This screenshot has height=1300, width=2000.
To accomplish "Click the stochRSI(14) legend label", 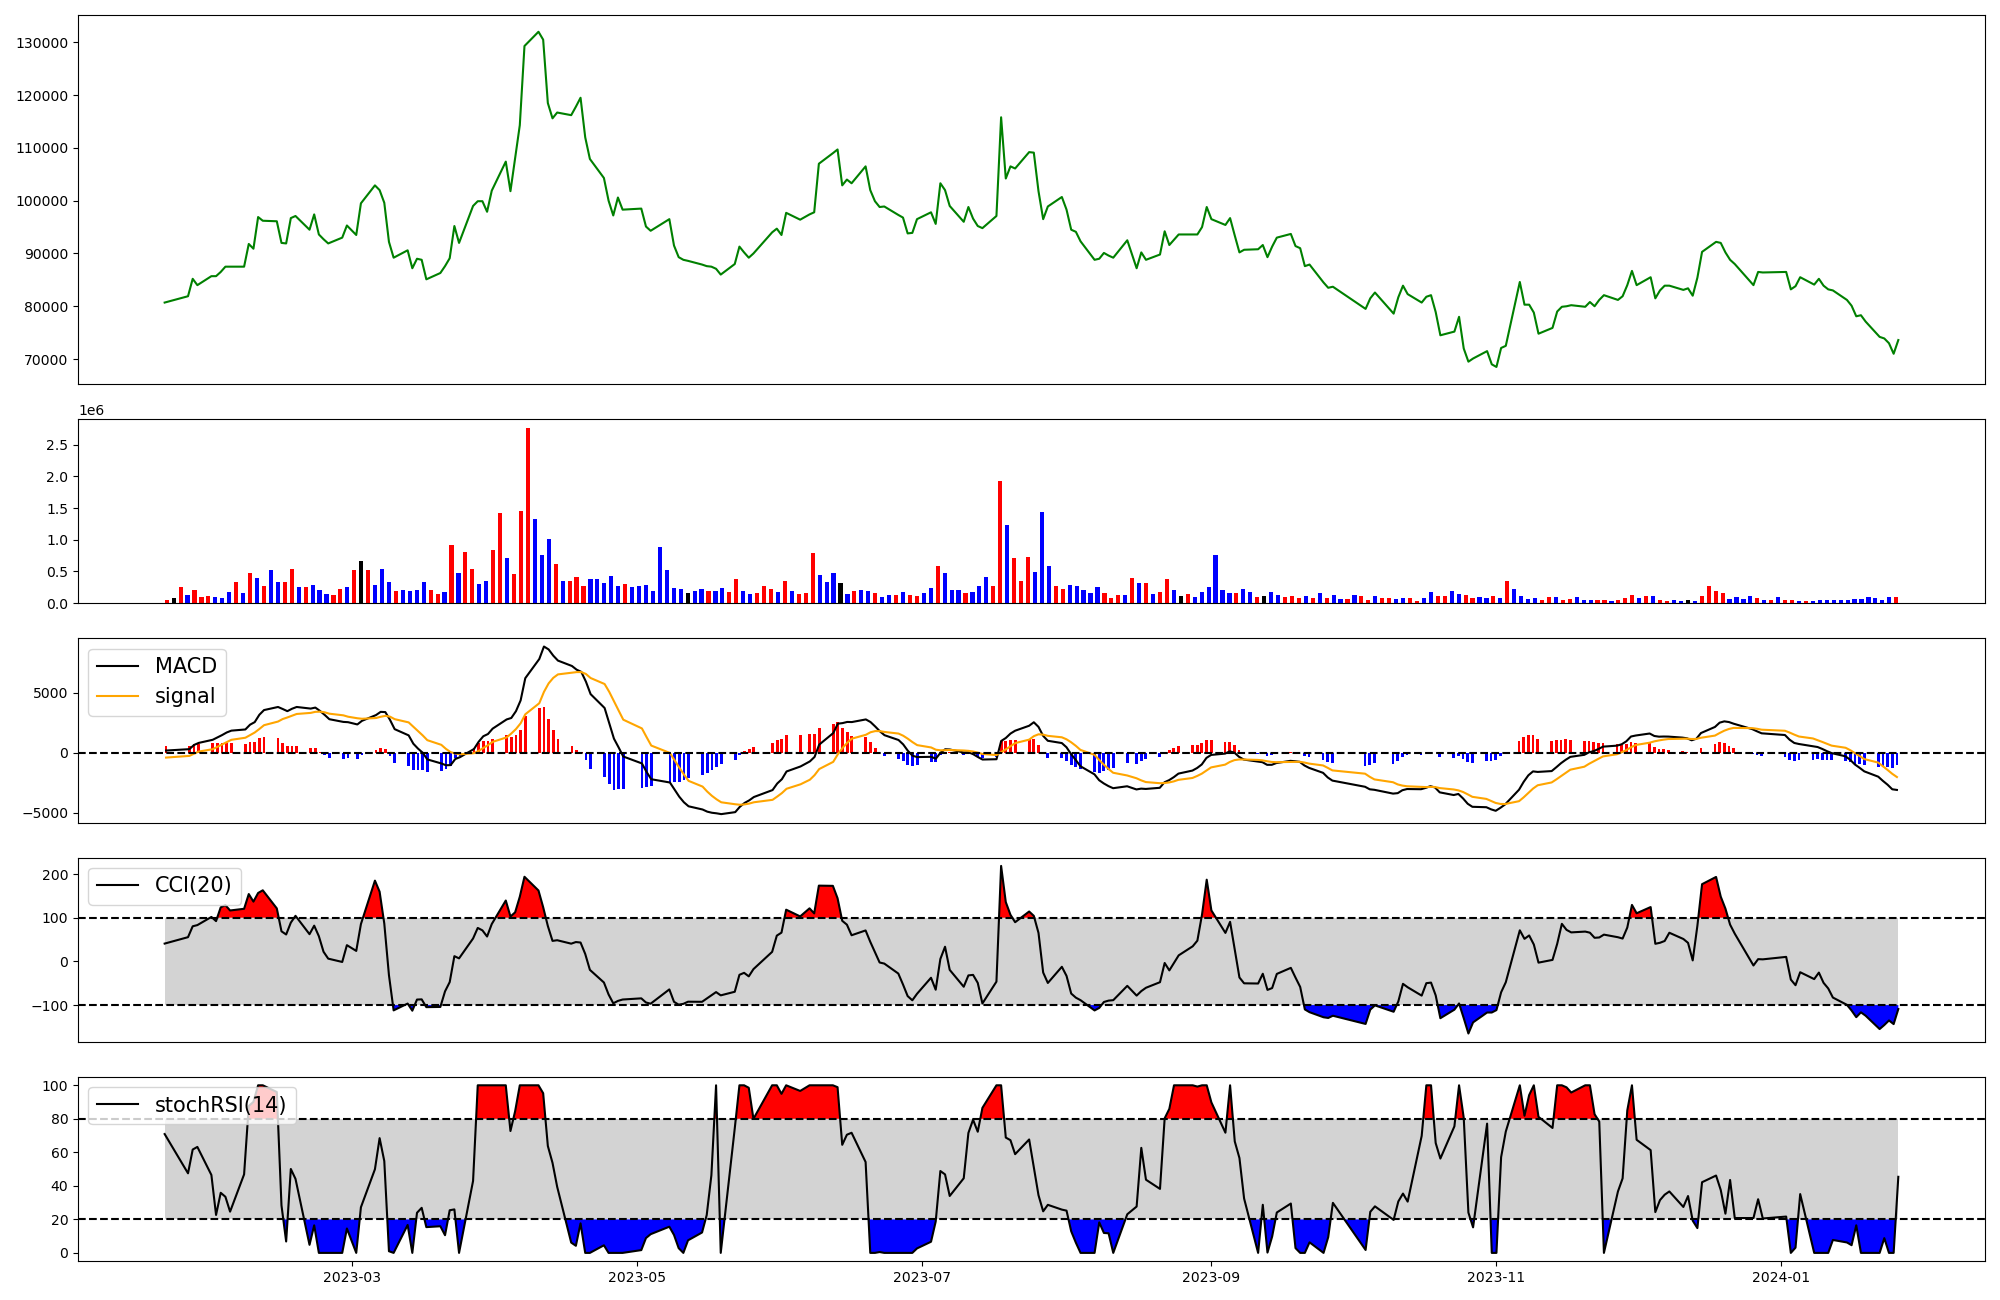I will [x=220, y=1105].
